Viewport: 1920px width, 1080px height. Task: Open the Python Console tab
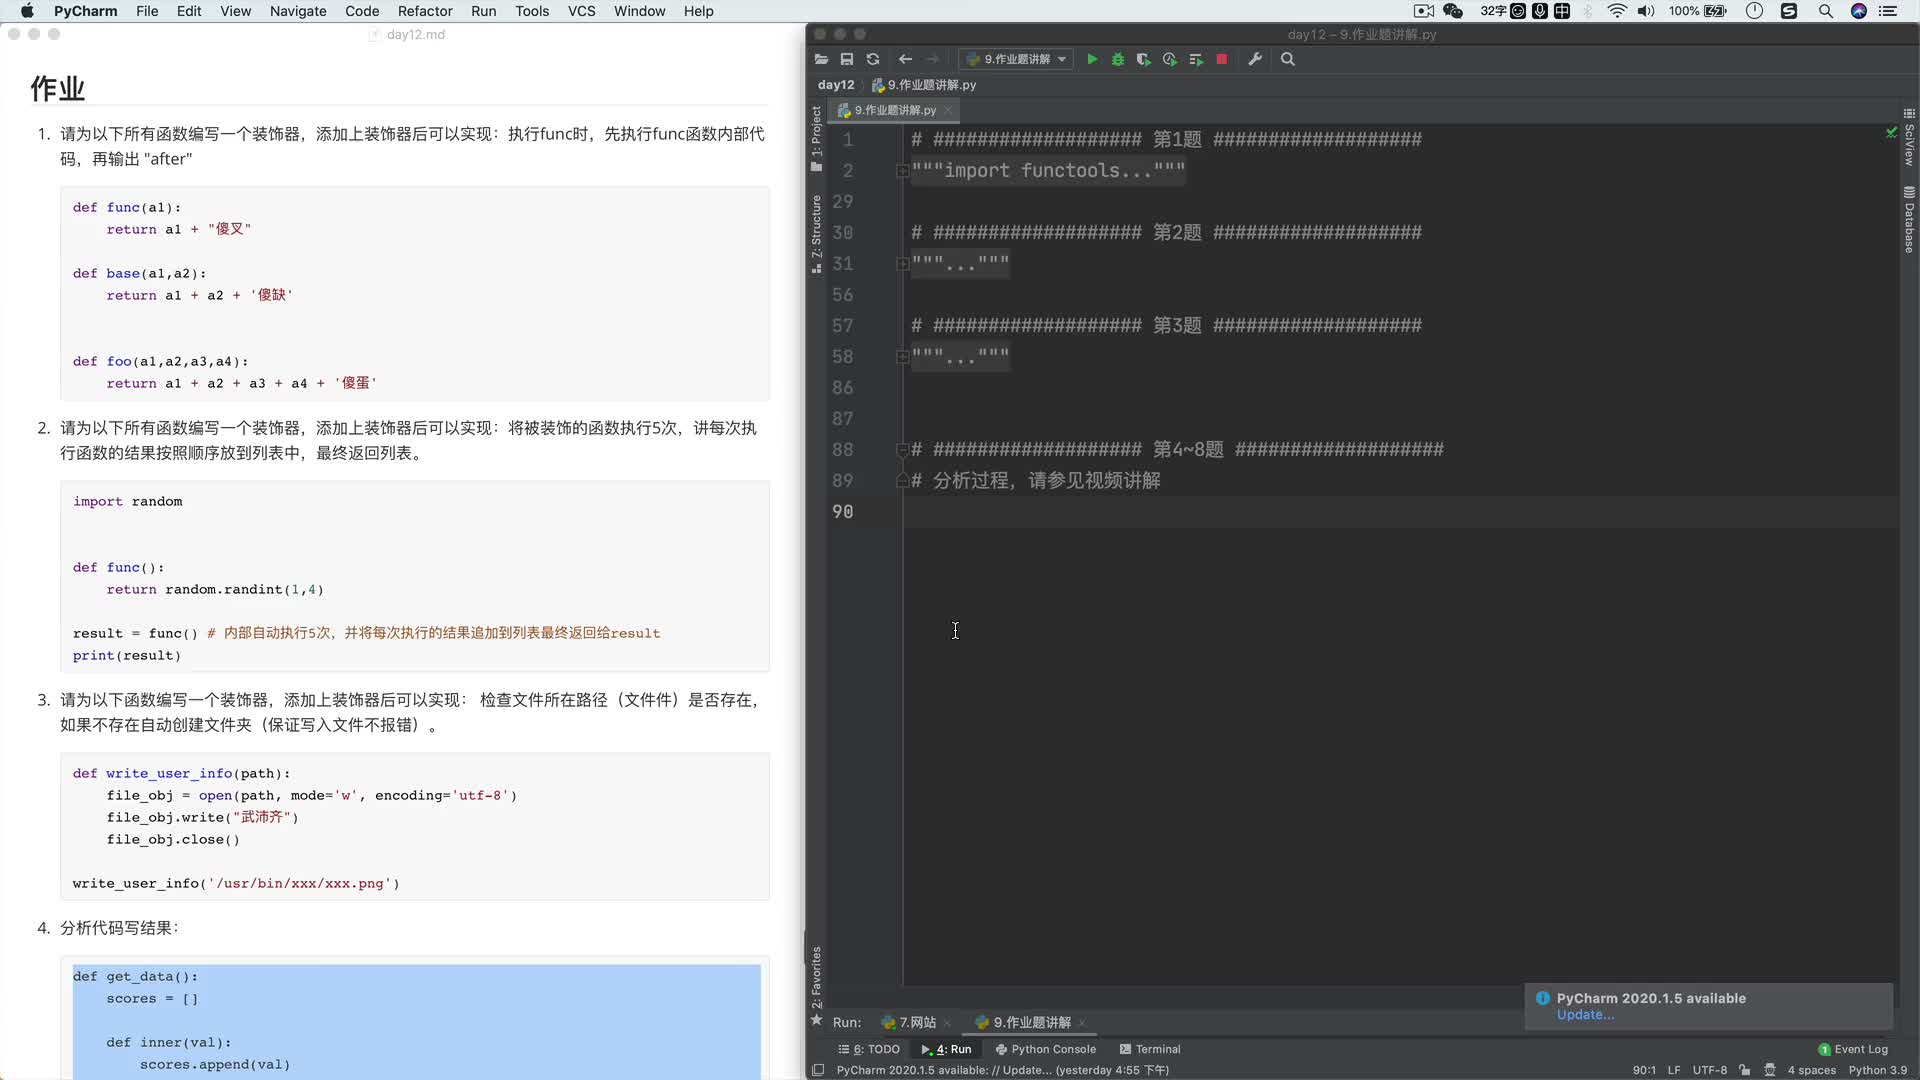tap(1046, 1049)
